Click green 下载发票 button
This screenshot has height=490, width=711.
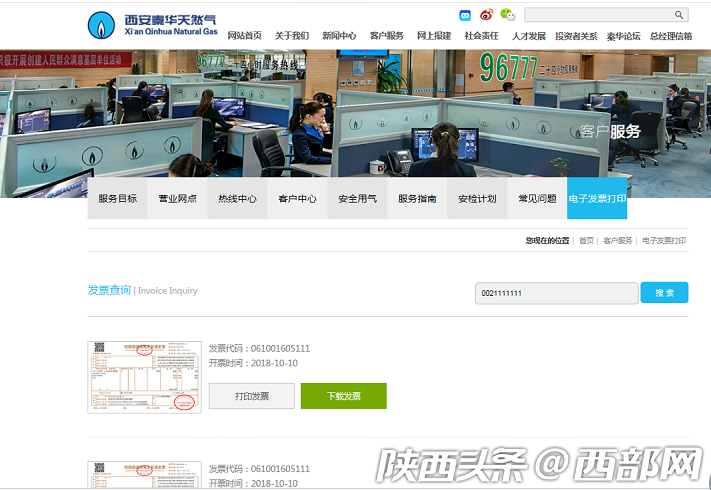(x=344, y=396)
